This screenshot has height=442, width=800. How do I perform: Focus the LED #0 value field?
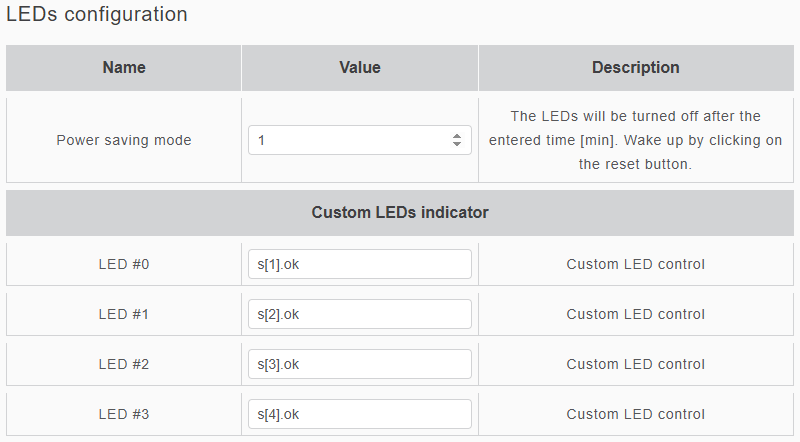(x=360, y=264)
